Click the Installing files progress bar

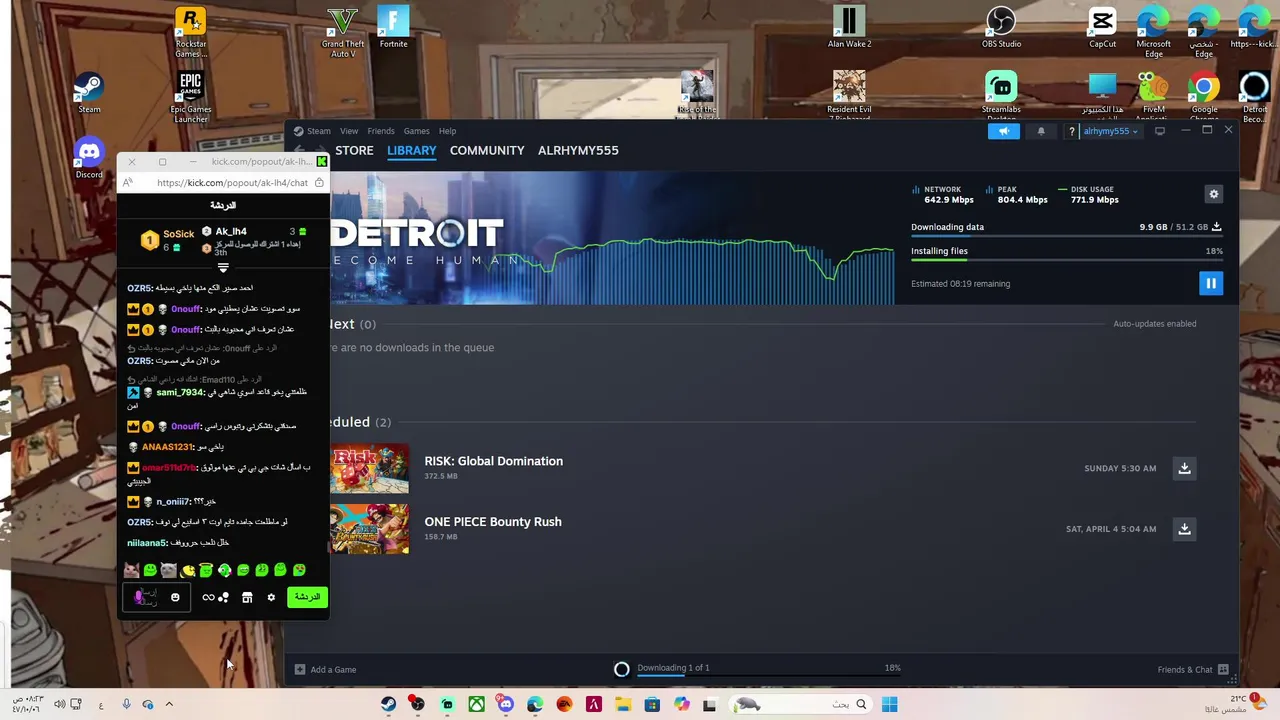(x=1066, y=262)
